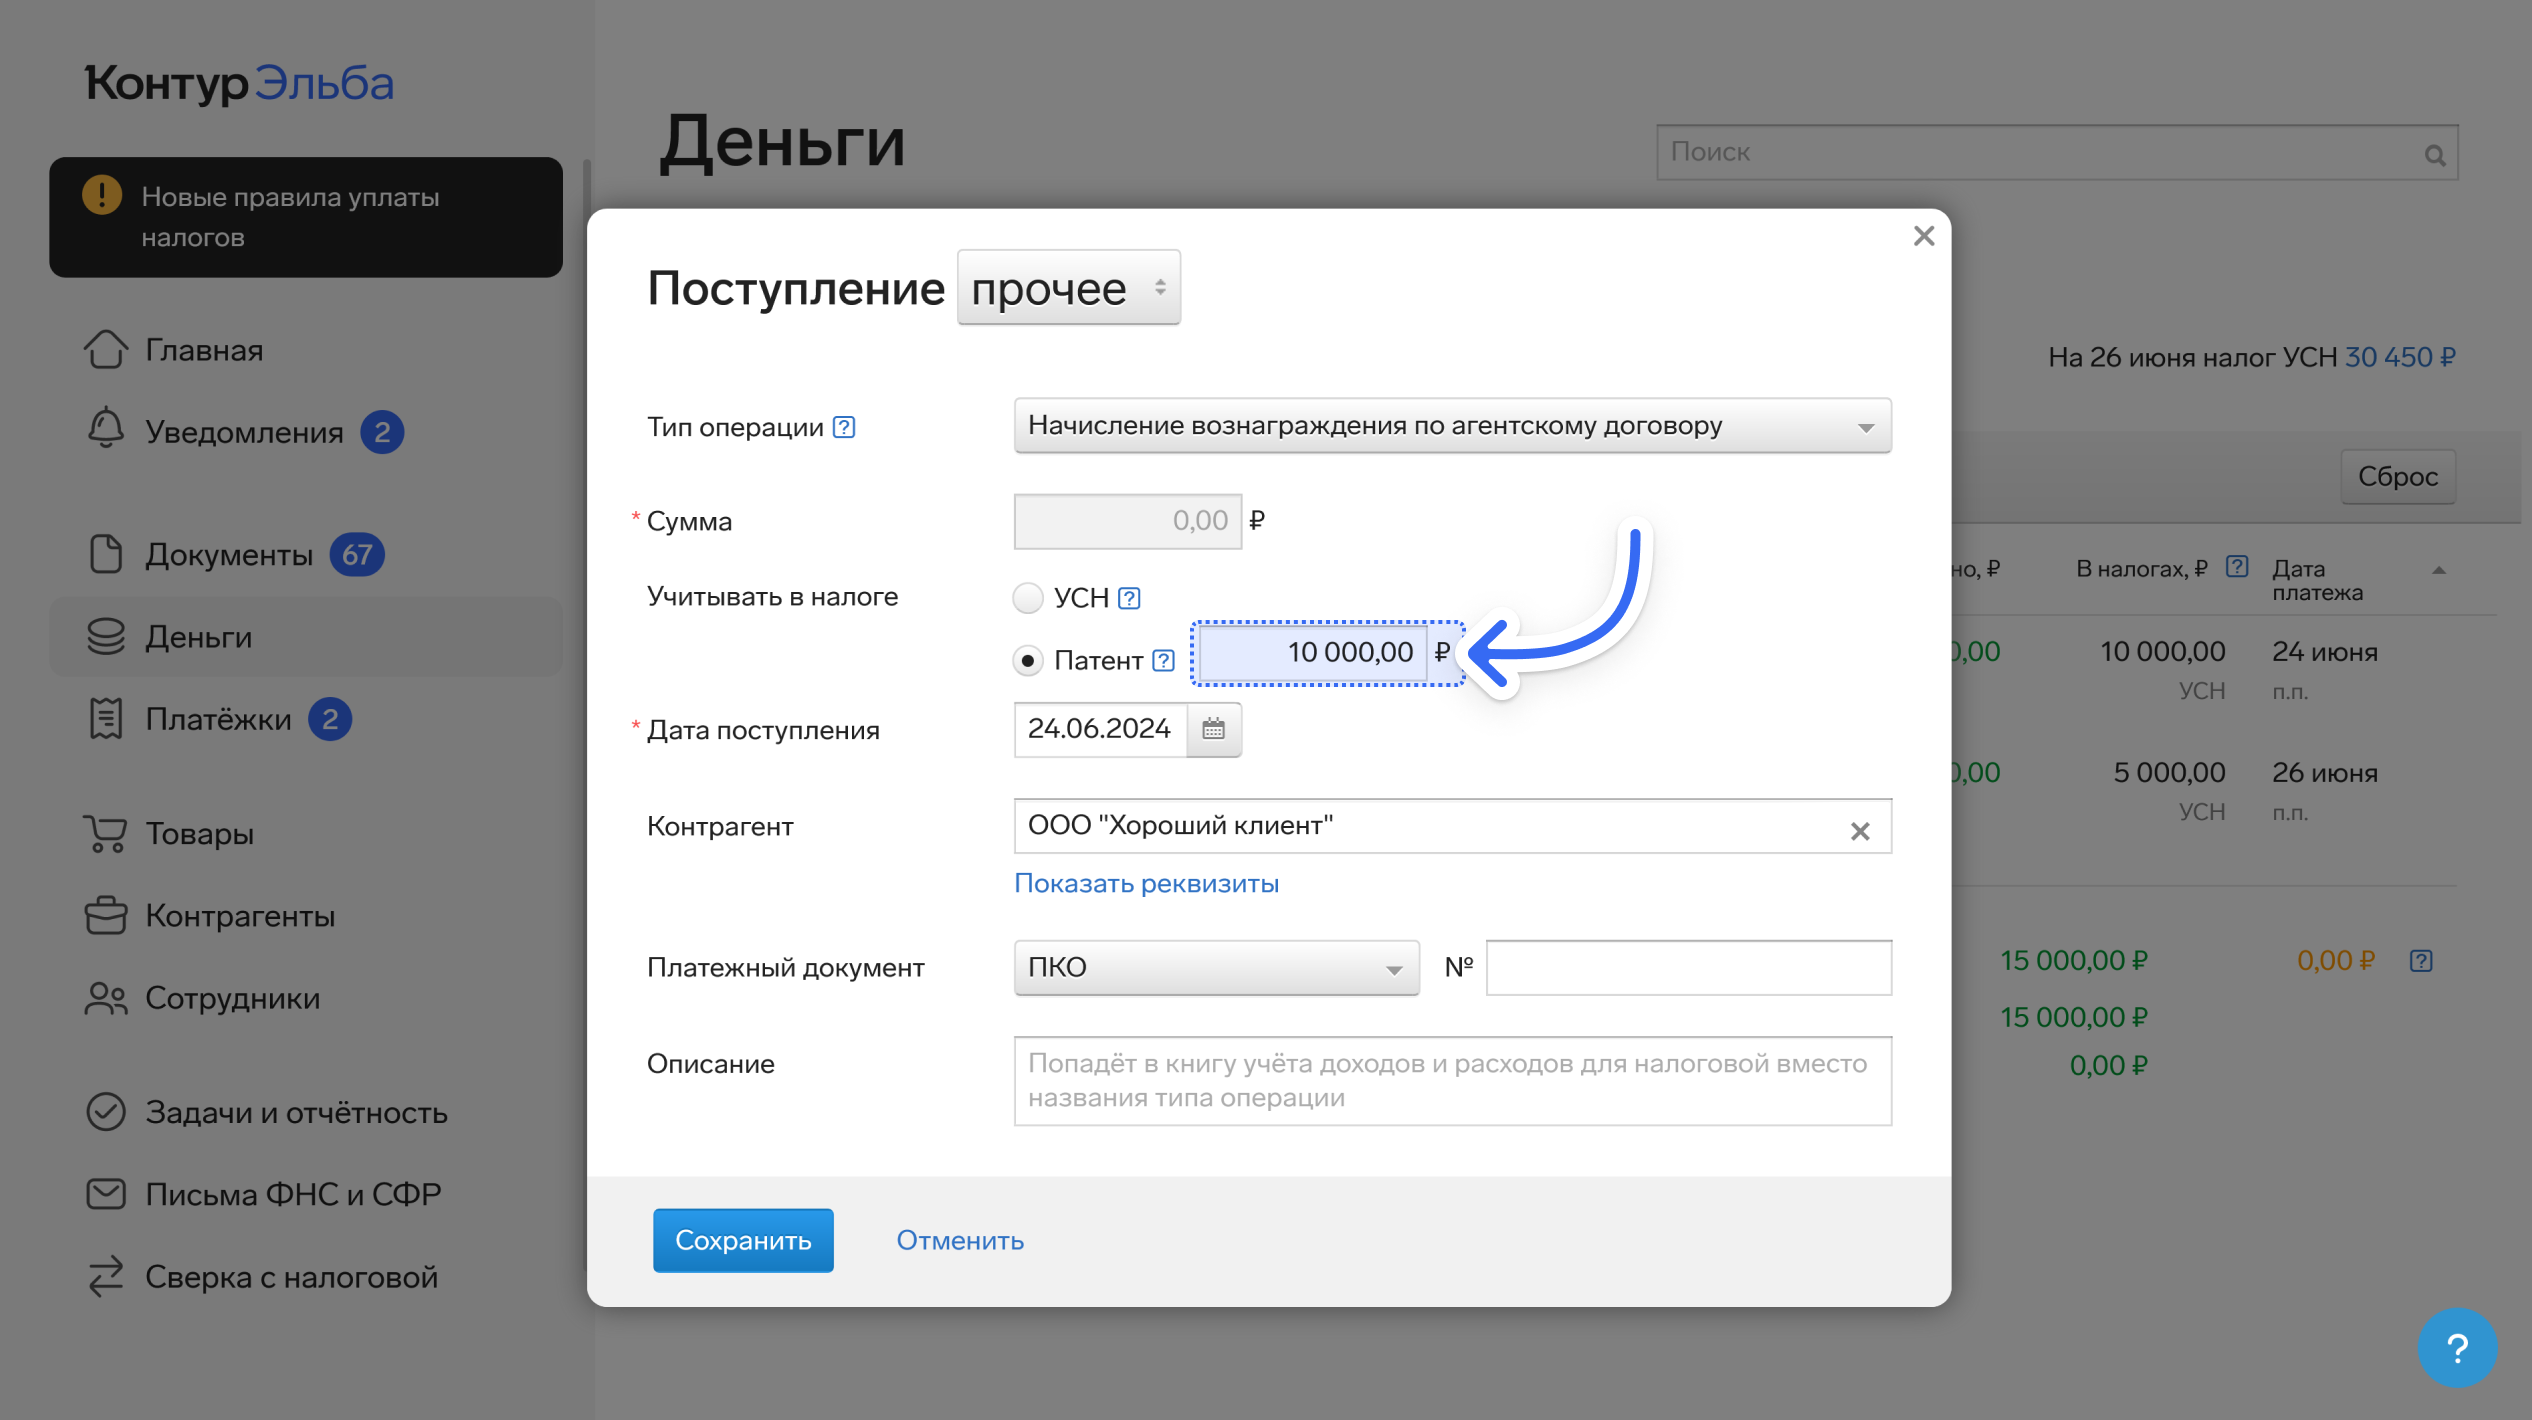
Task: Click the 5 000,00 tax amount cell
Action: coord(2169,773)
